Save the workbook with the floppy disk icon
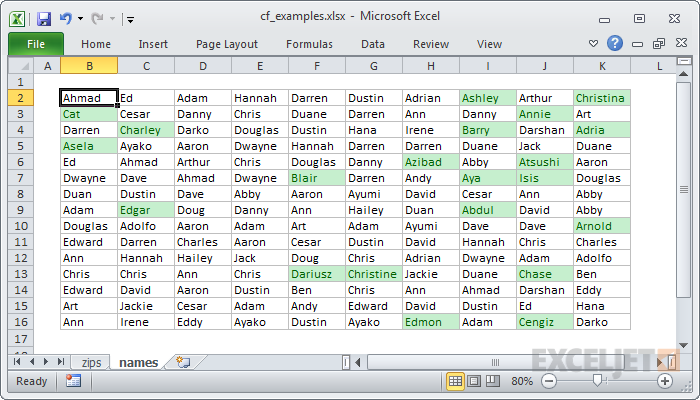Image resolution: width=700 pixels, height=400 pixels. pyautogui.click(x=44, y=19)
